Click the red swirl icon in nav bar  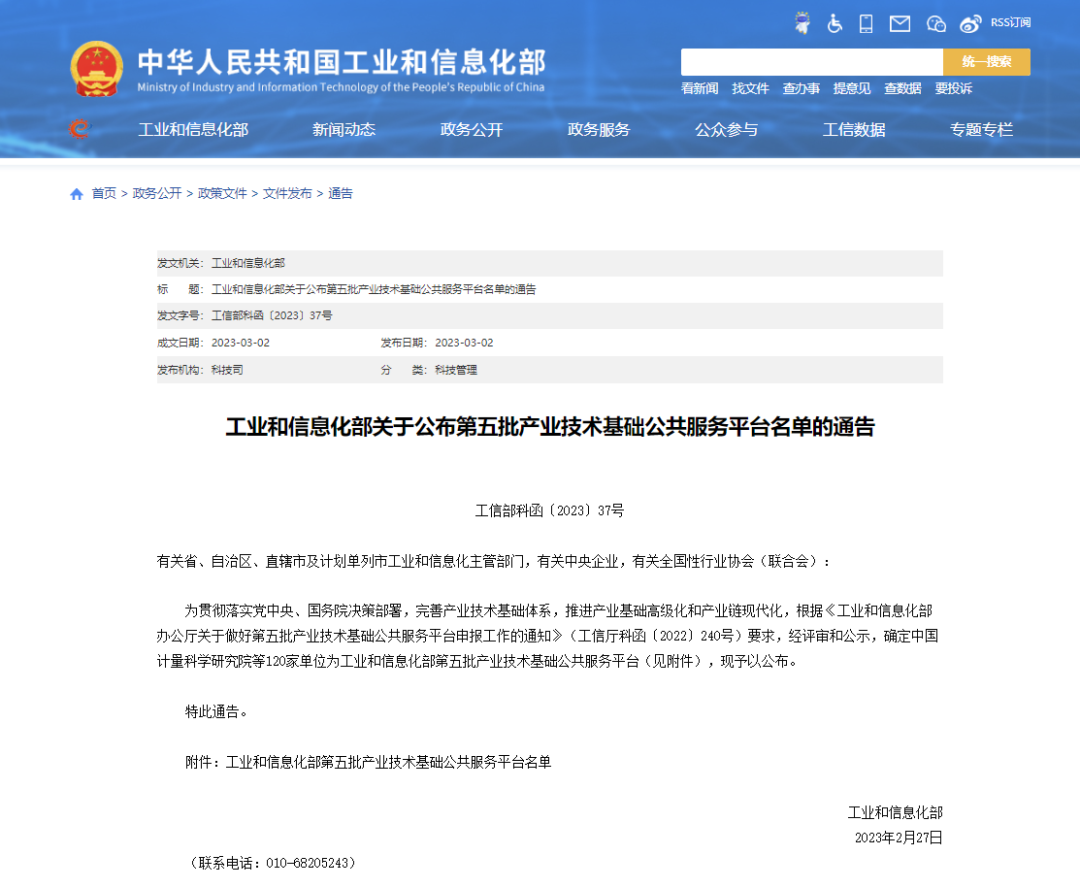click(79, 129)
